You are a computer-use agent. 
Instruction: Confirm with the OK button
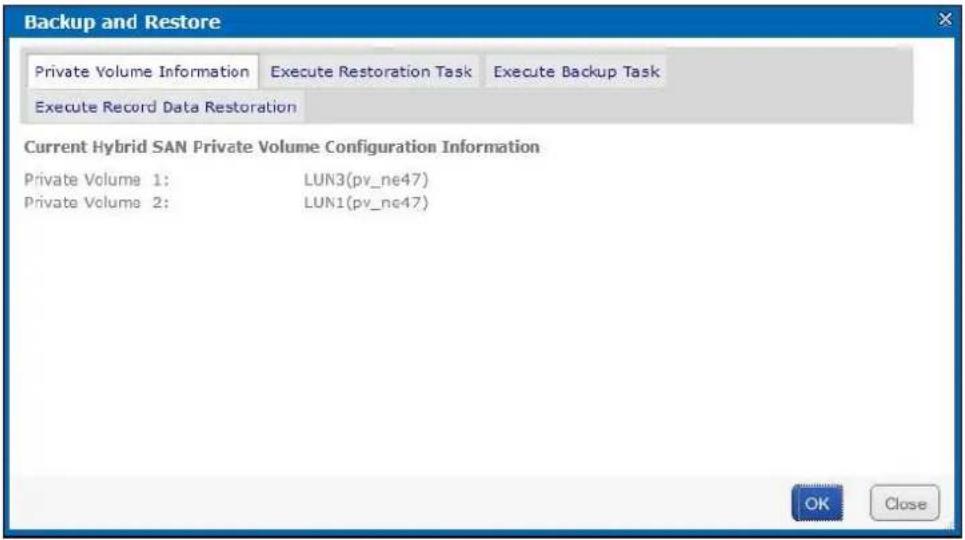click(817, 503)
